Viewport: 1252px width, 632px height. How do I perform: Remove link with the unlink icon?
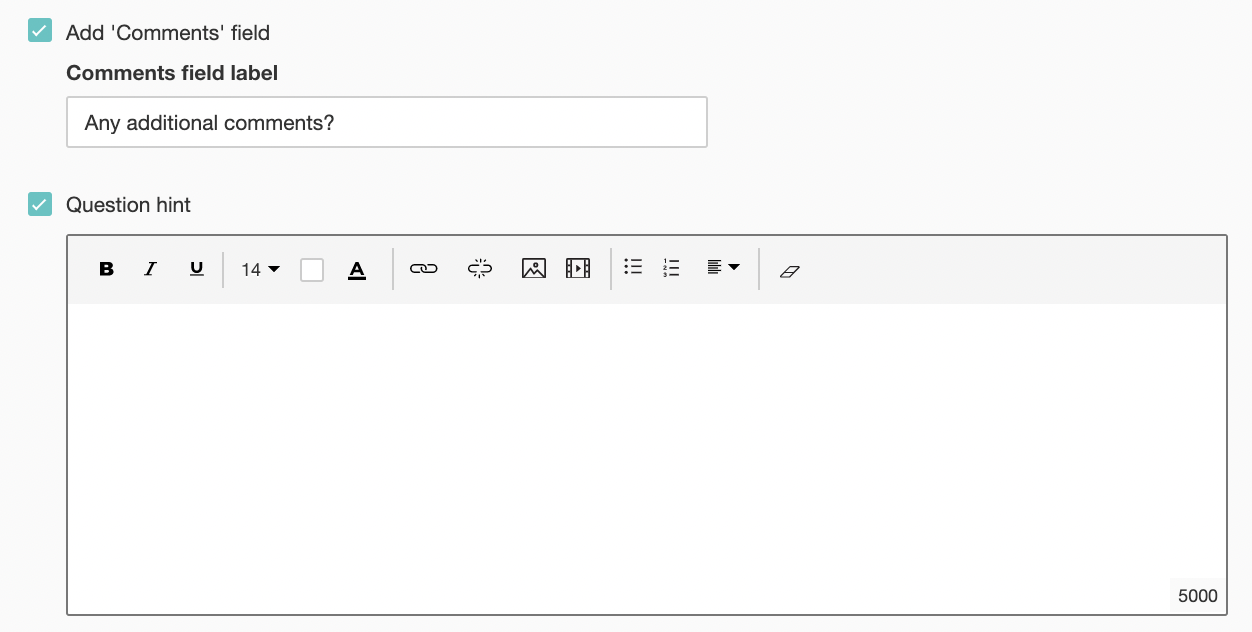tap(480, 269)
